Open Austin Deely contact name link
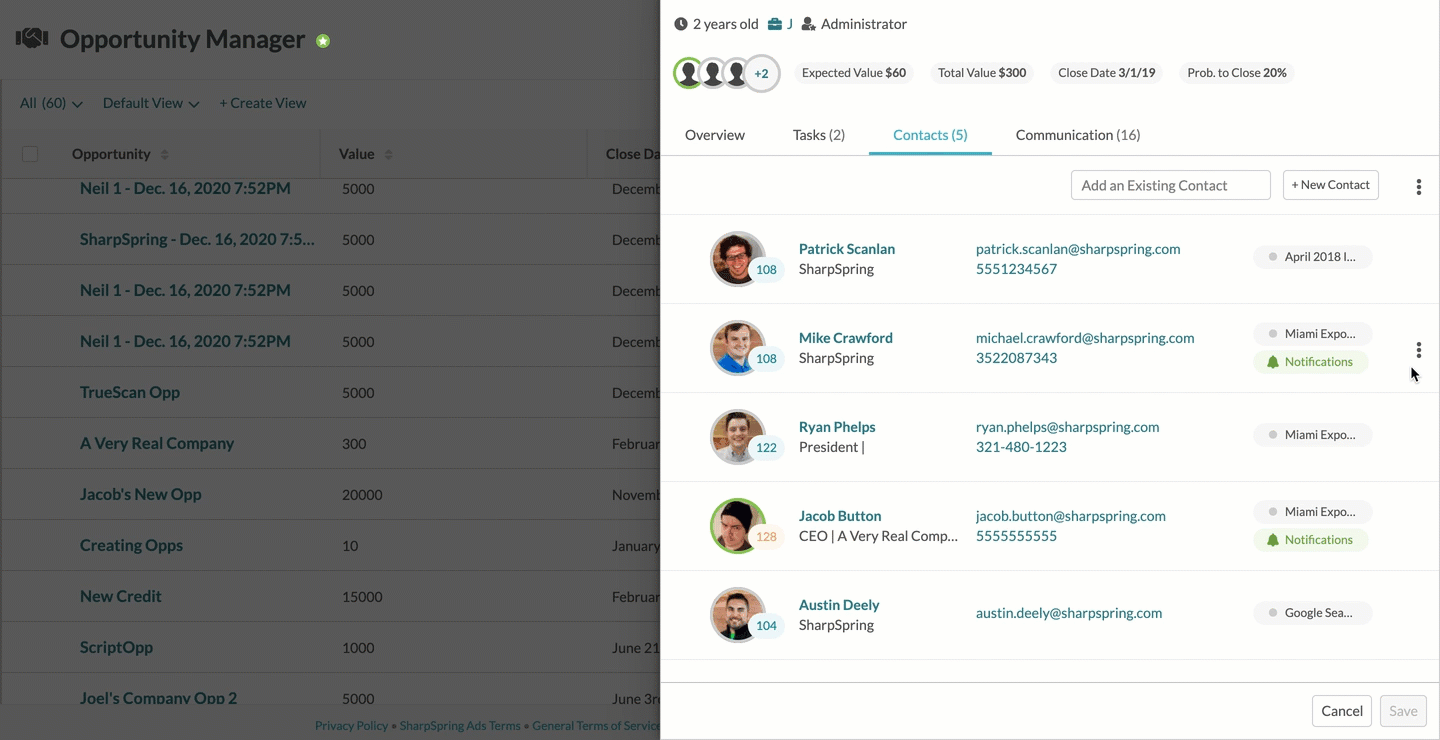Screen dimensions: 1440x740 [839, 605]
